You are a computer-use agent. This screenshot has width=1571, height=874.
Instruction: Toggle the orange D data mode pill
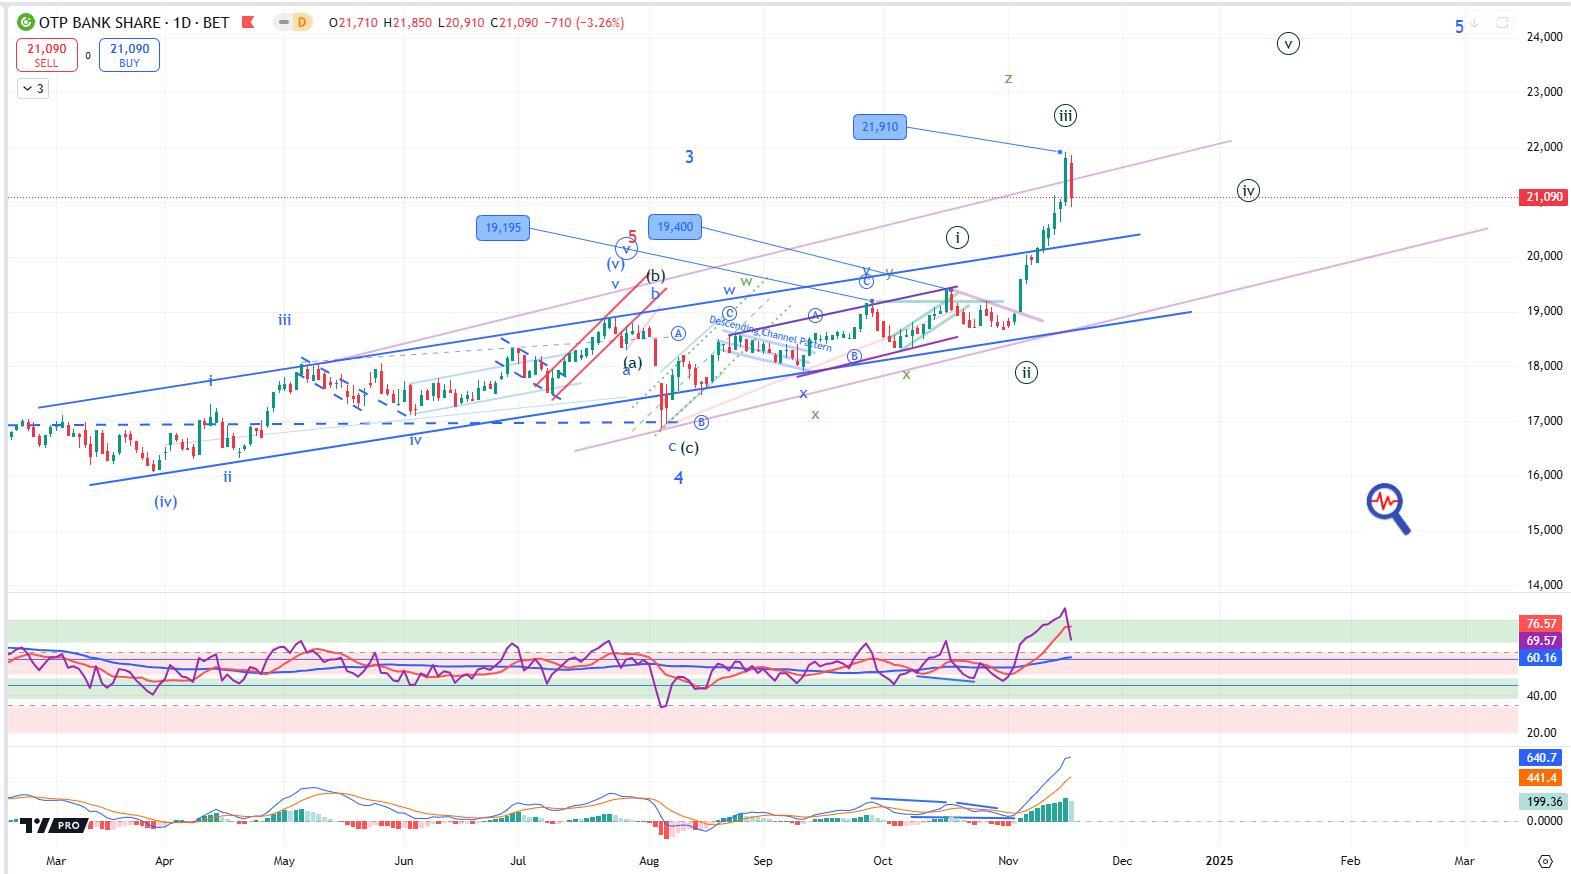301,22
